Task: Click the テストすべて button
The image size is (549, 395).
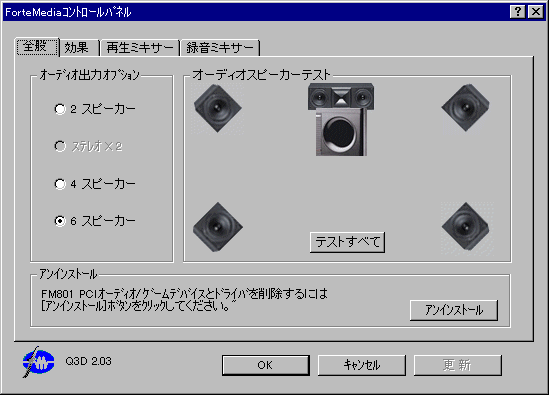Action: click(347, 242)
